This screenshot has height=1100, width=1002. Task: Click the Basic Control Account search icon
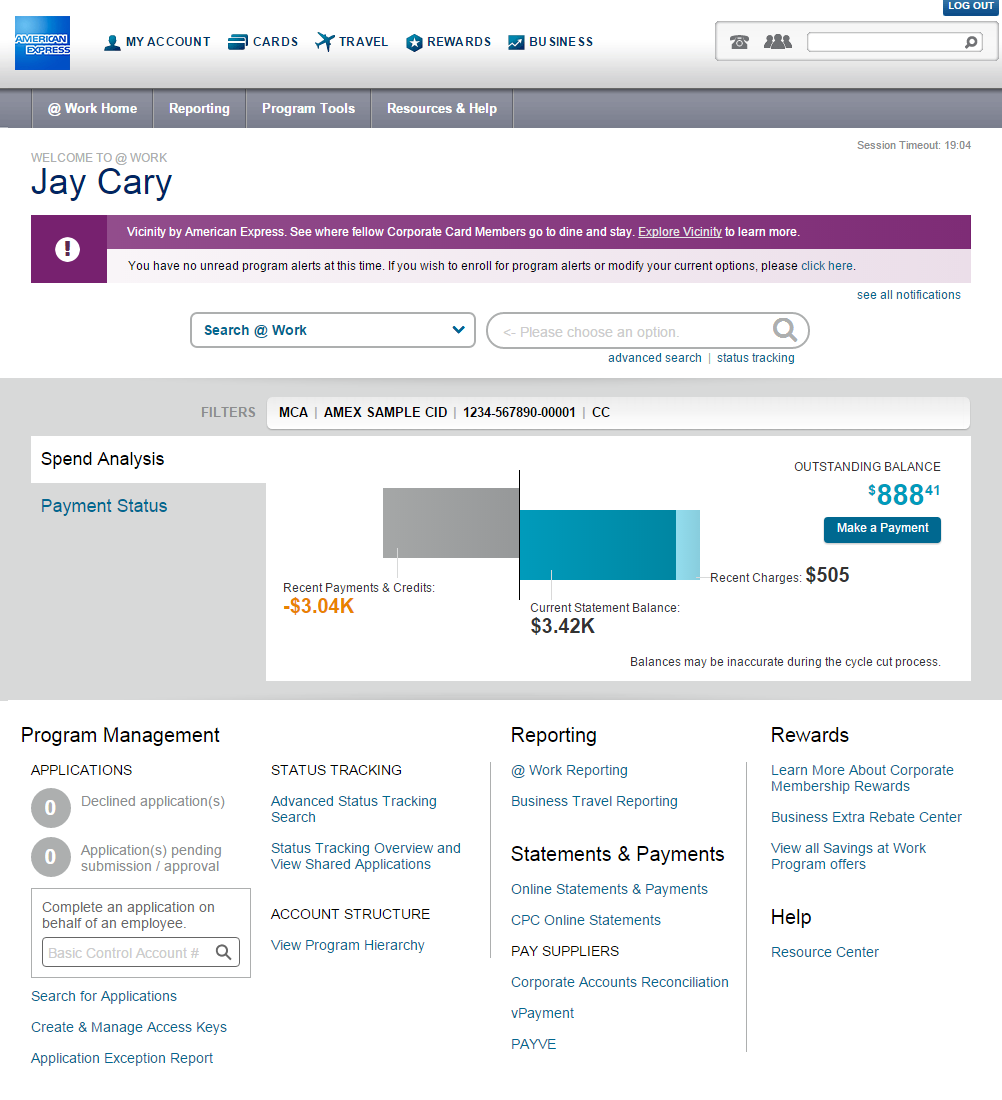point(224,952)
